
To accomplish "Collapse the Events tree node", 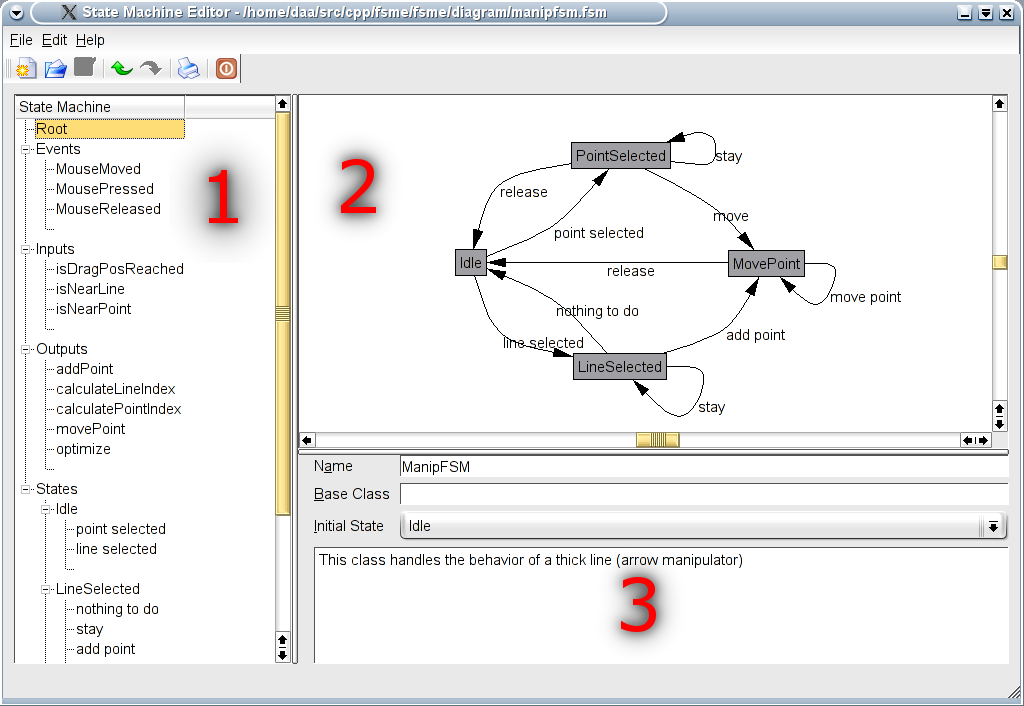I will tap(26, 149).
